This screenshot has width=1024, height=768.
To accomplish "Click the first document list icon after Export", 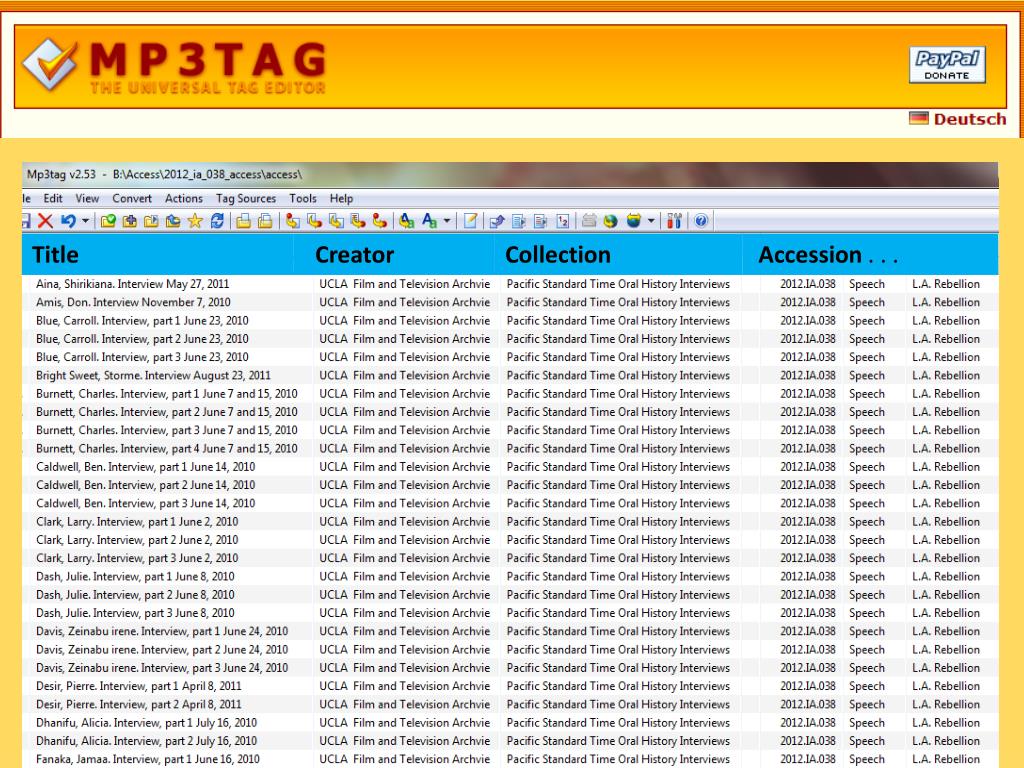I will 519,221.
